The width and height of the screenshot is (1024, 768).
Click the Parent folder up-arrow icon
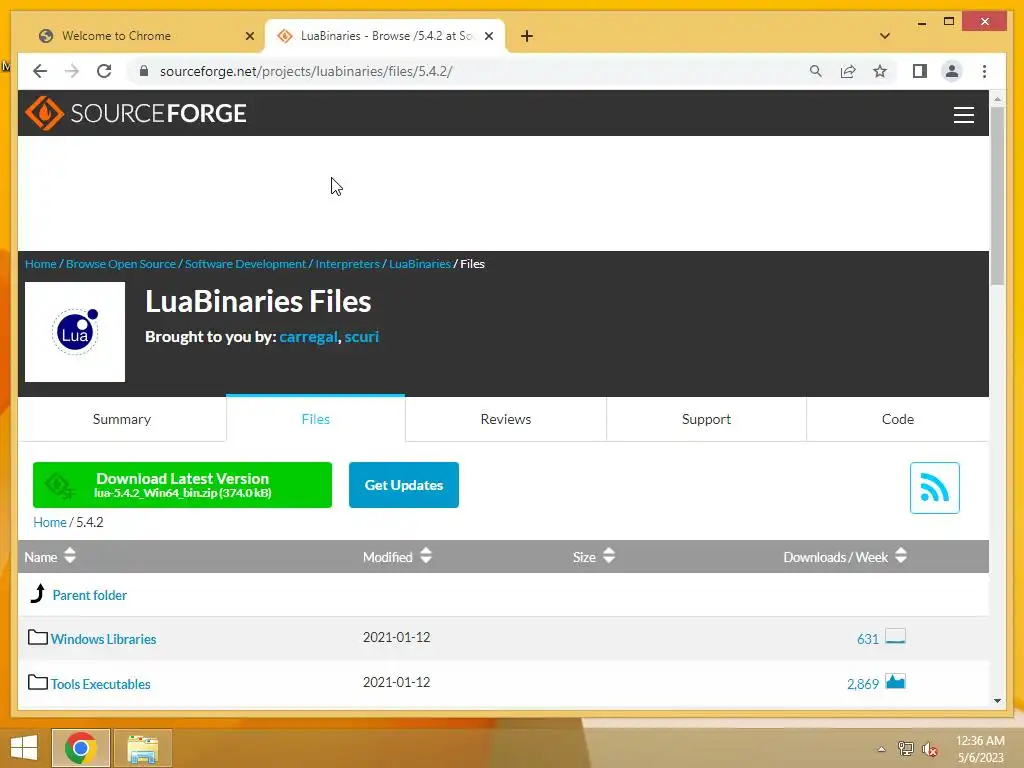point(38,593)
